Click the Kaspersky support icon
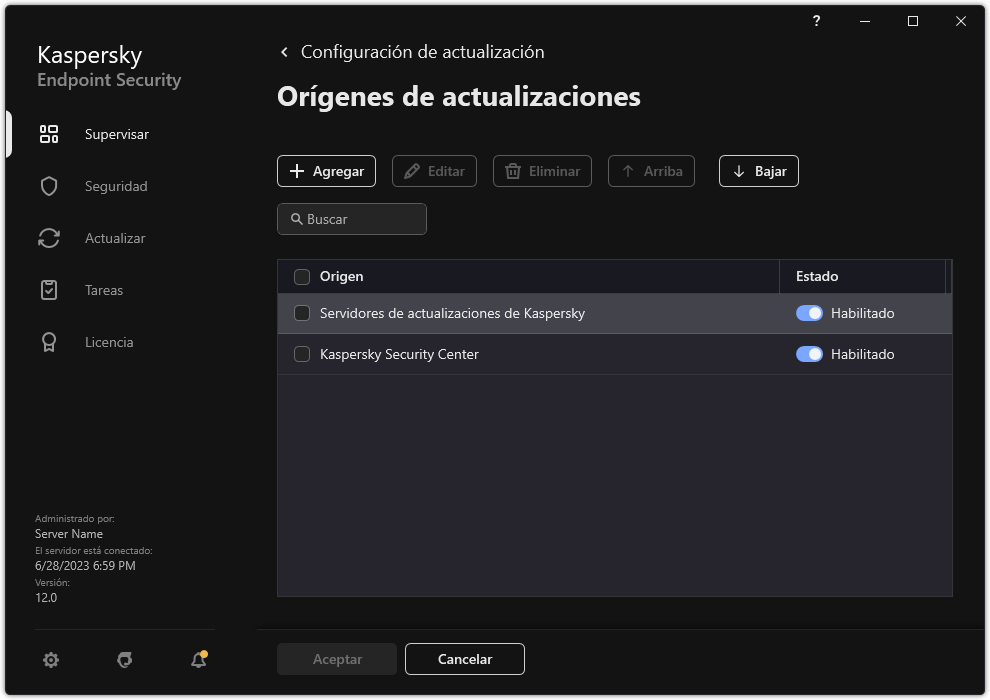Screen dimensions: 990x700 tap(124, 660)
